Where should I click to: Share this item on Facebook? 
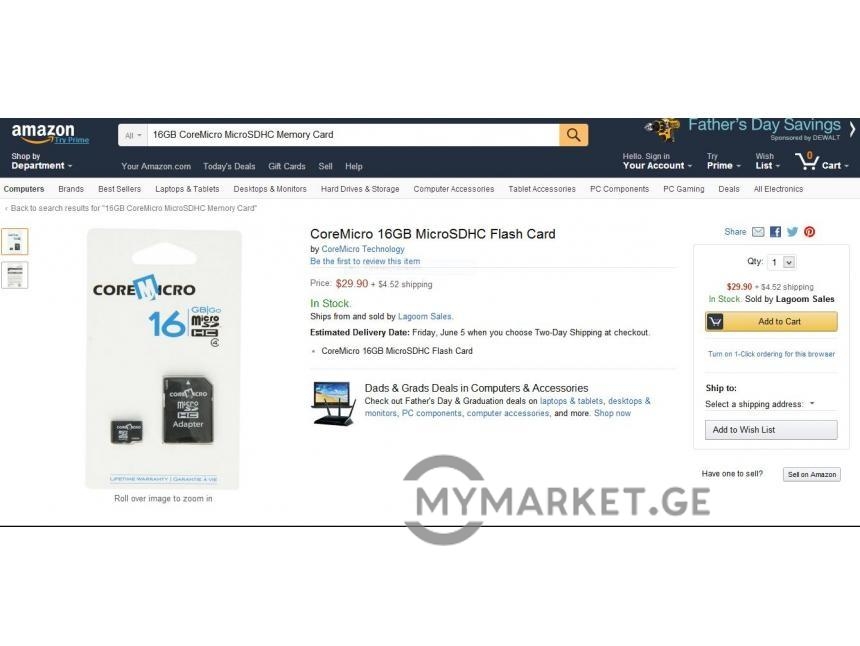tap(775, 232)
